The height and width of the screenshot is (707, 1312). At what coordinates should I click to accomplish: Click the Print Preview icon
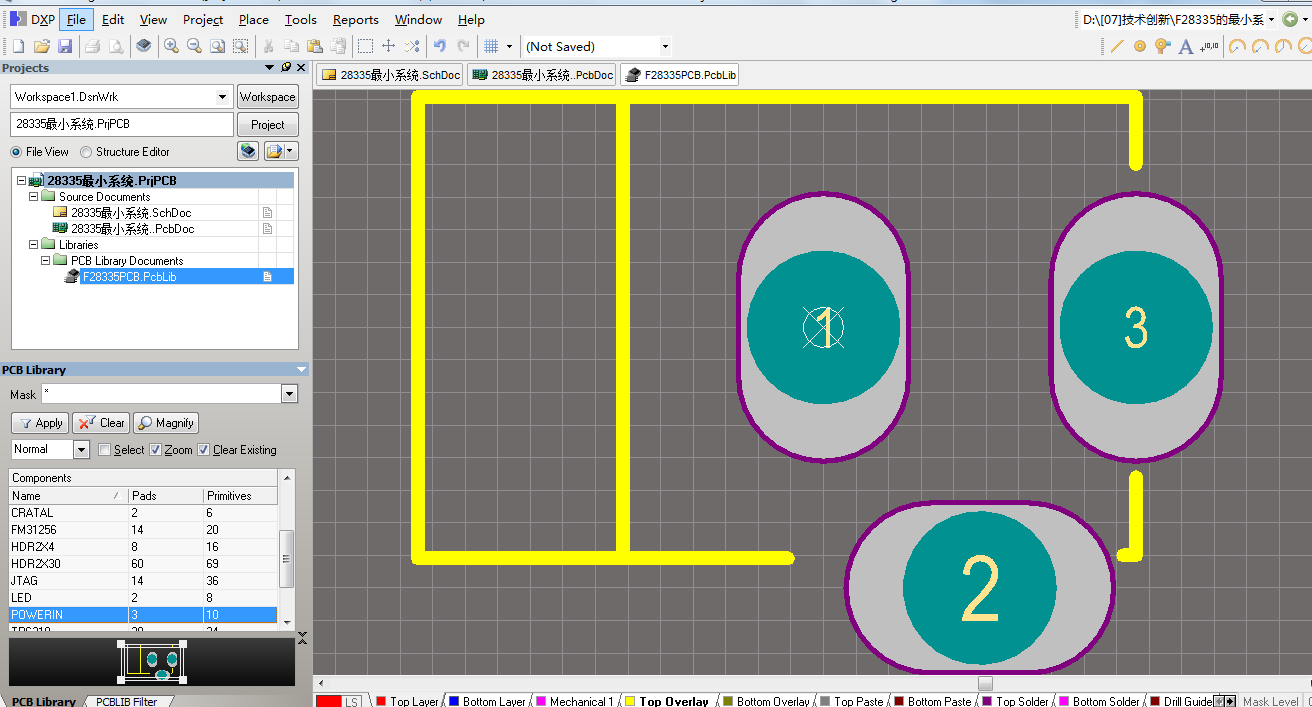pos(116,46)
